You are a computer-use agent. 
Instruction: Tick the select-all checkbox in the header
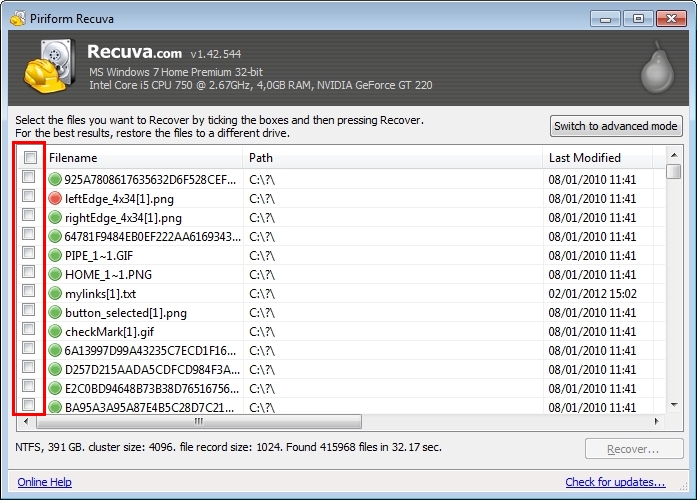[30, 157]
